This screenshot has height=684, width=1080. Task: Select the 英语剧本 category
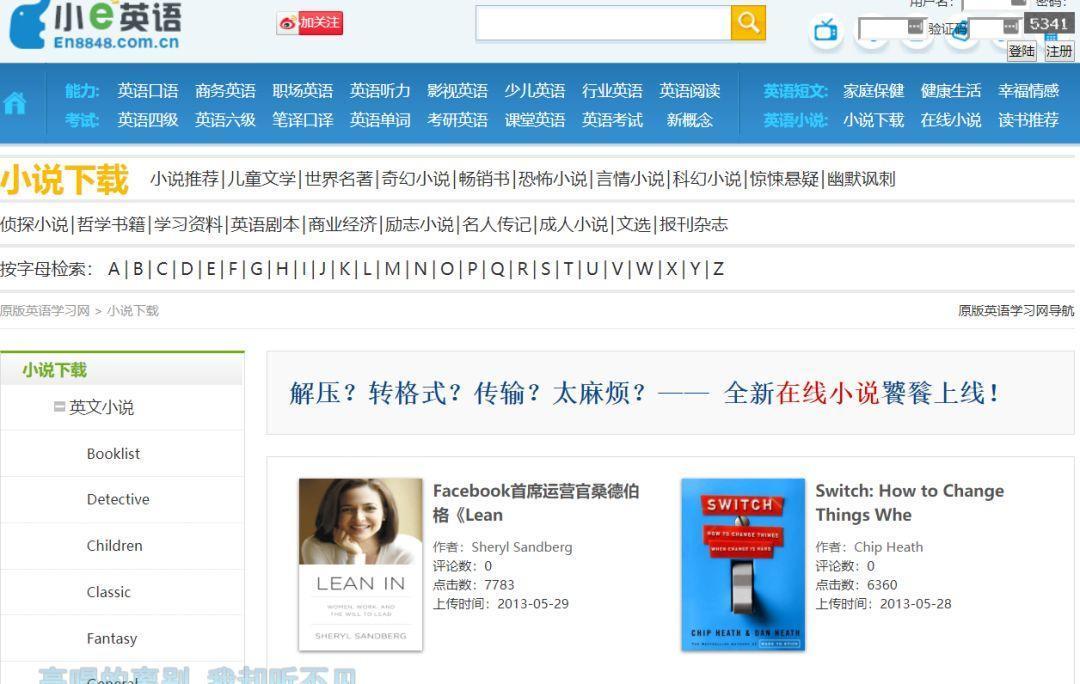click(x=265, y=225)
